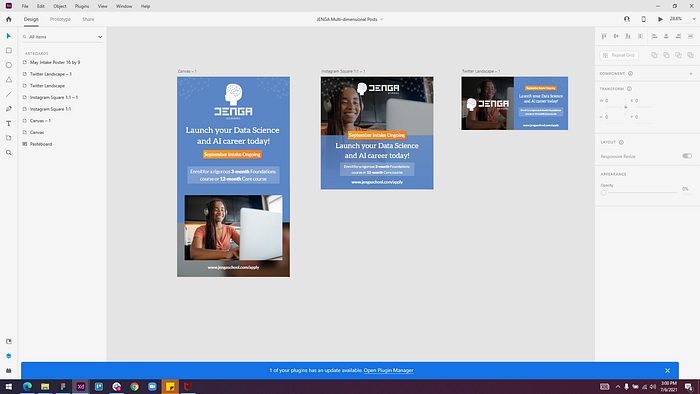Image resolution: width=700 pixels, height=394 pixels.
Task: Align right edges
Action: click(x=678, y=36)
